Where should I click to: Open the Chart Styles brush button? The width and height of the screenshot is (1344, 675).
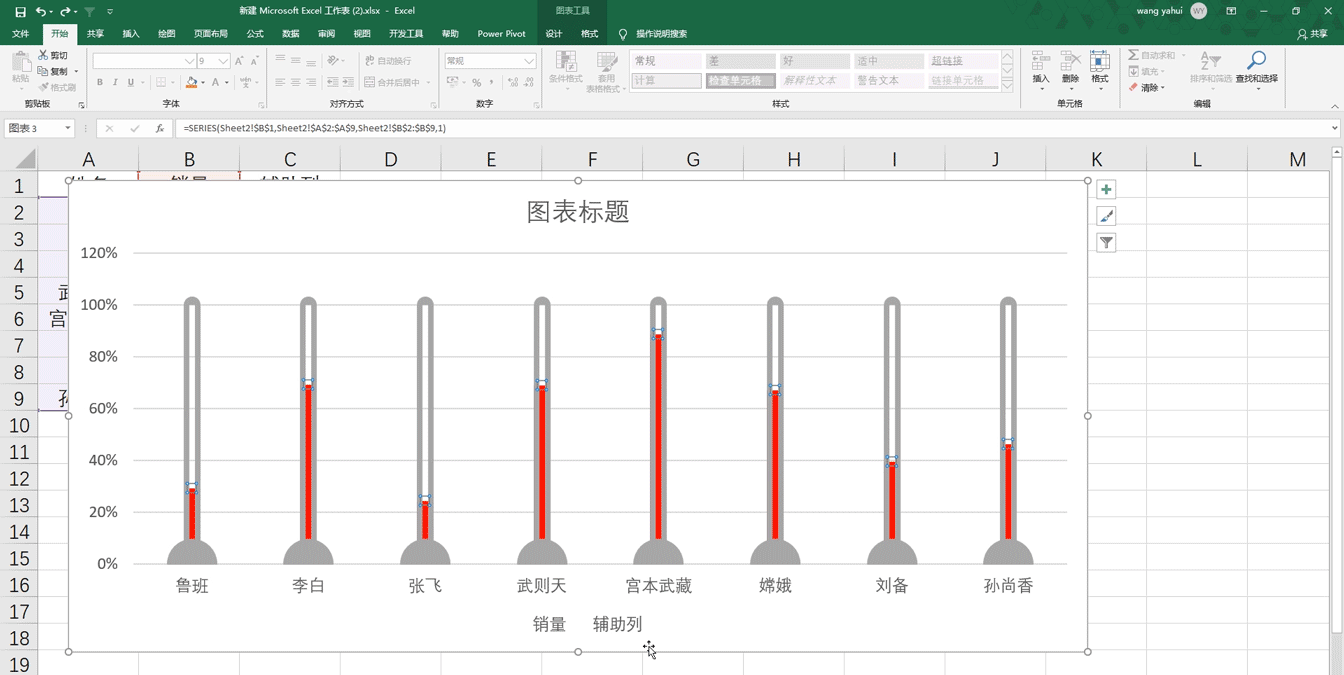(x=1106, y=216)
